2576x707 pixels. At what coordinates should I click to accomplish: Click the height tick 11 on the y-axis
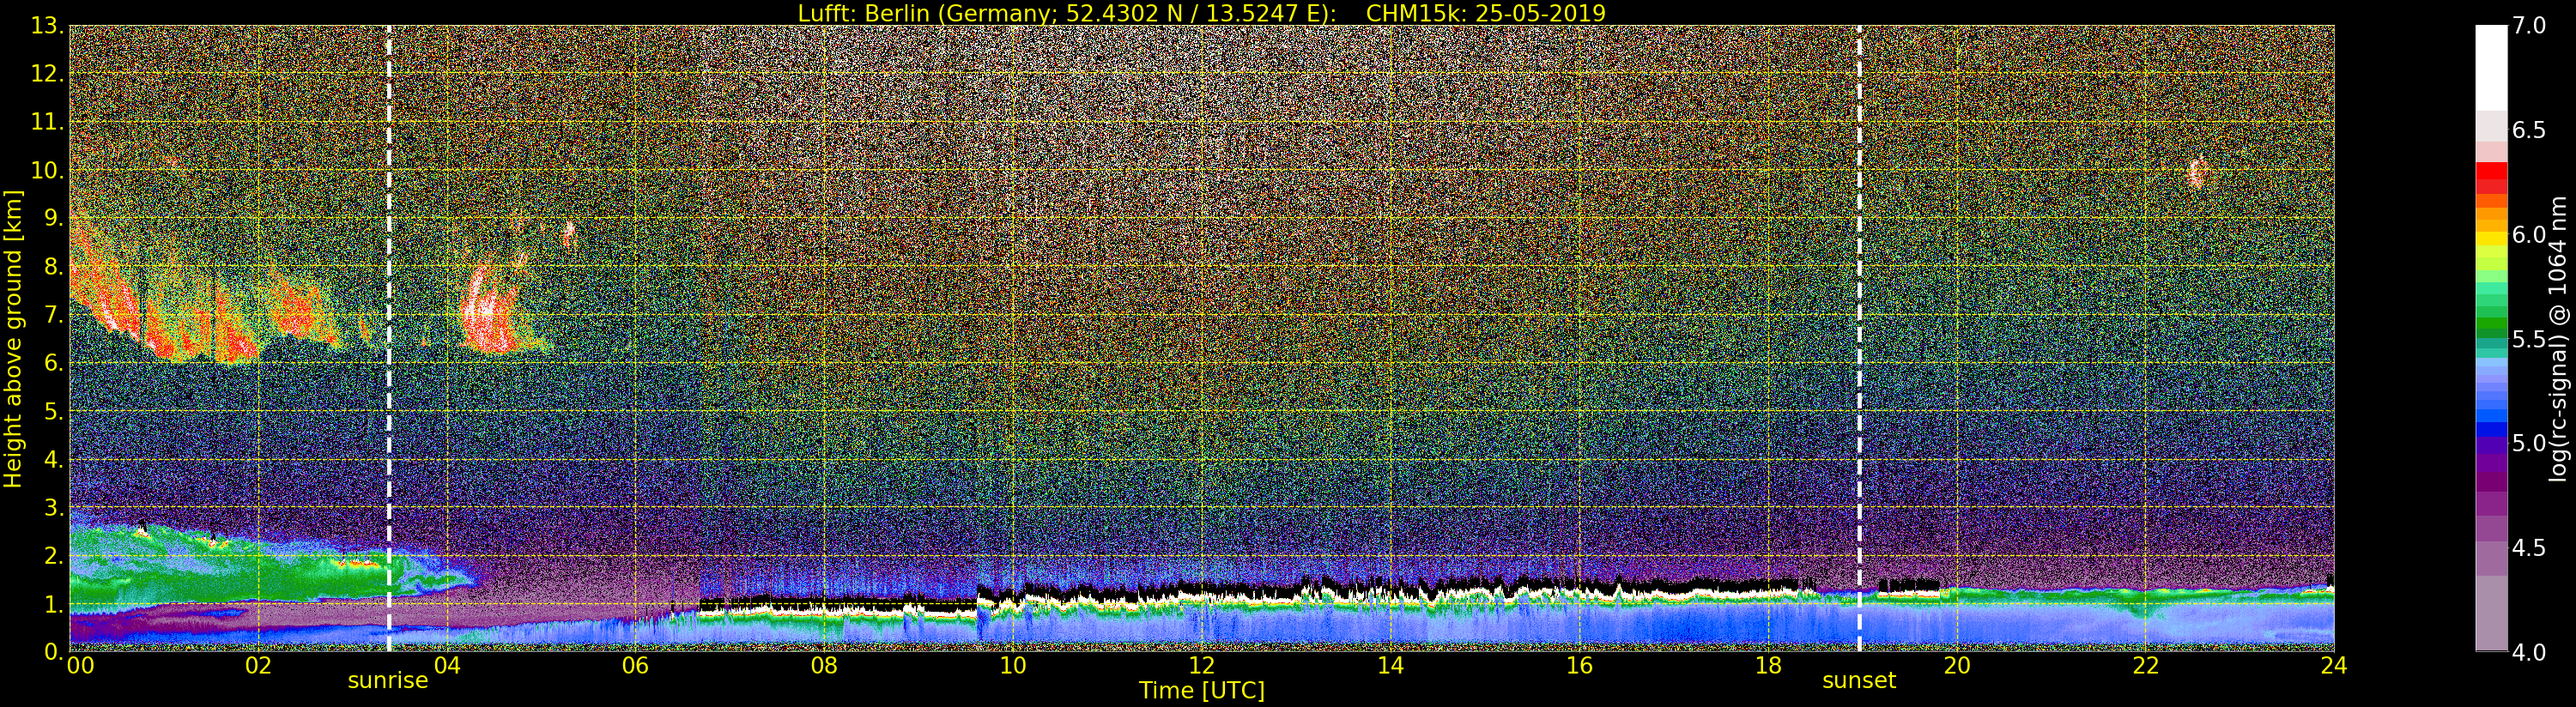[x=47, y=122]
